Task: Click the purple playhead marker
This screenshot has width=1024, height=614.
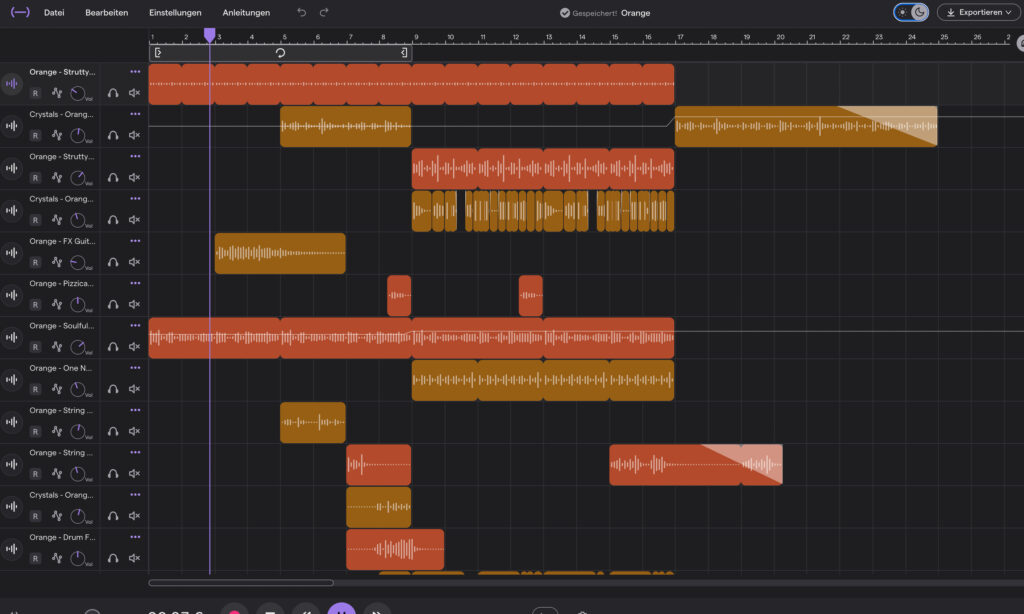Action: pos(210,35)
